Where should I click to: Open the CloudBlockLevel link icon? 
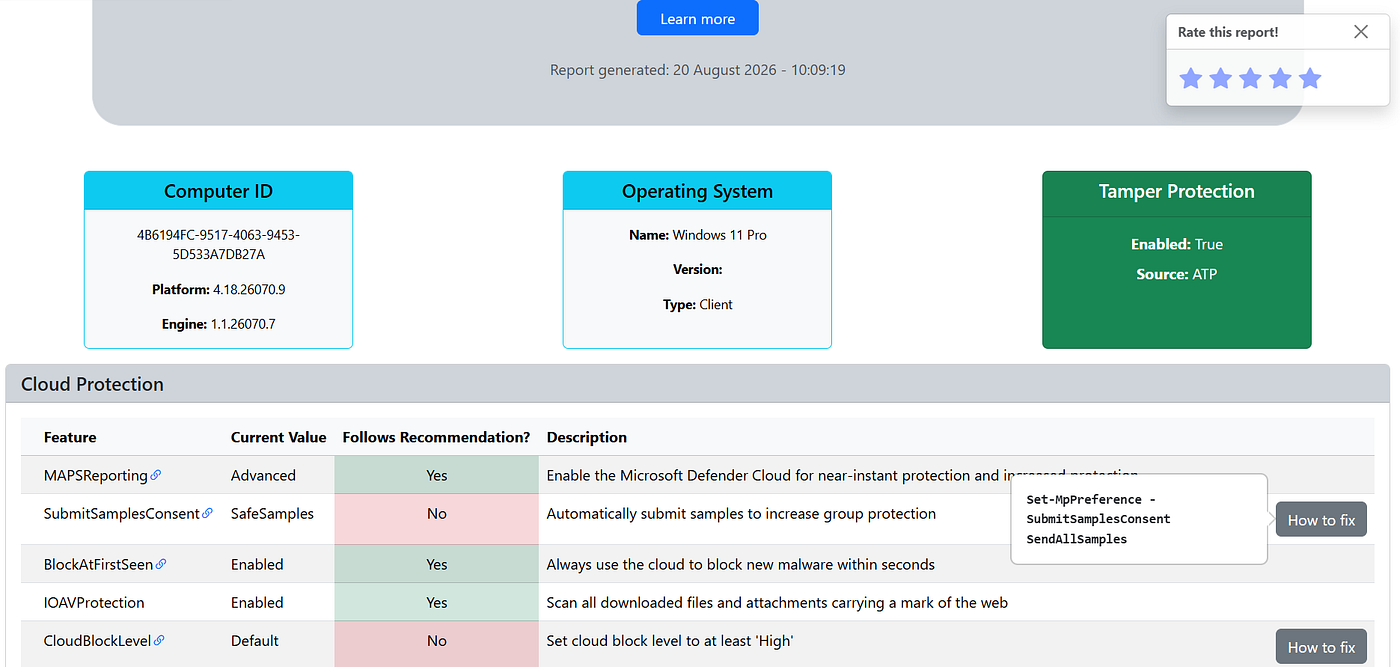pos(159,640)
